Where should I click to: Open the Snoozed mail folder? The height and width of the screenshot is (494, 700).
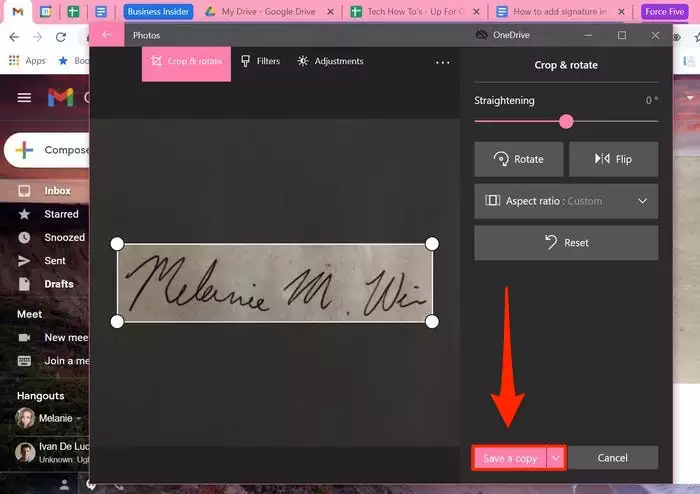(64, 238)
